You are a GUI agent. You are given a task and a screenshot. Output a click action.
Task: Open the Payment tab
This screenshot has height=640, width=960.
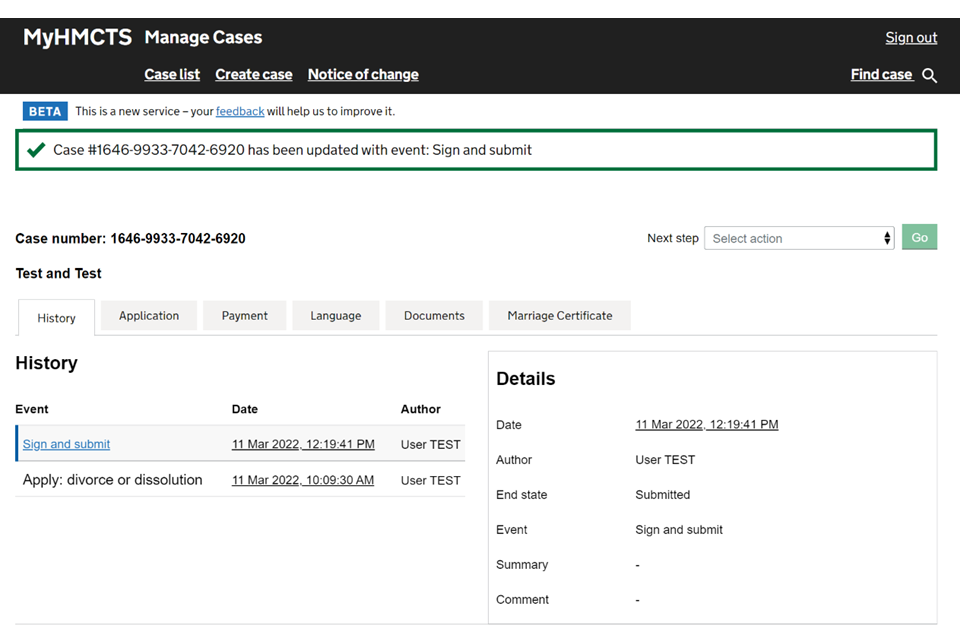point(245,316)
